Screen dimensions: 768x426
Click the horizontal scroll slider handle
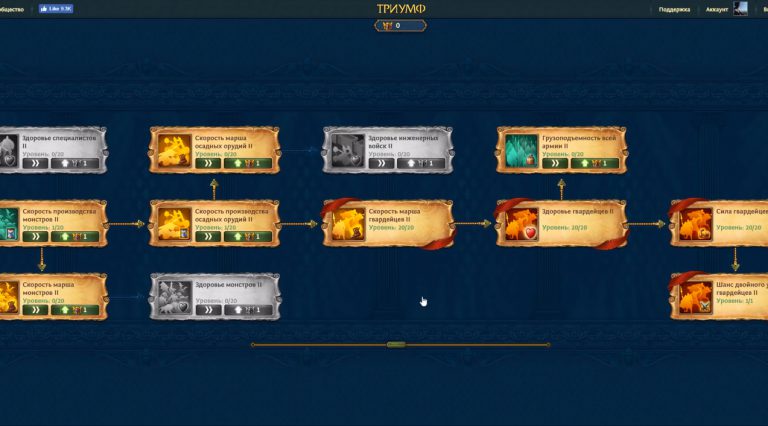[x=396, y=345]
